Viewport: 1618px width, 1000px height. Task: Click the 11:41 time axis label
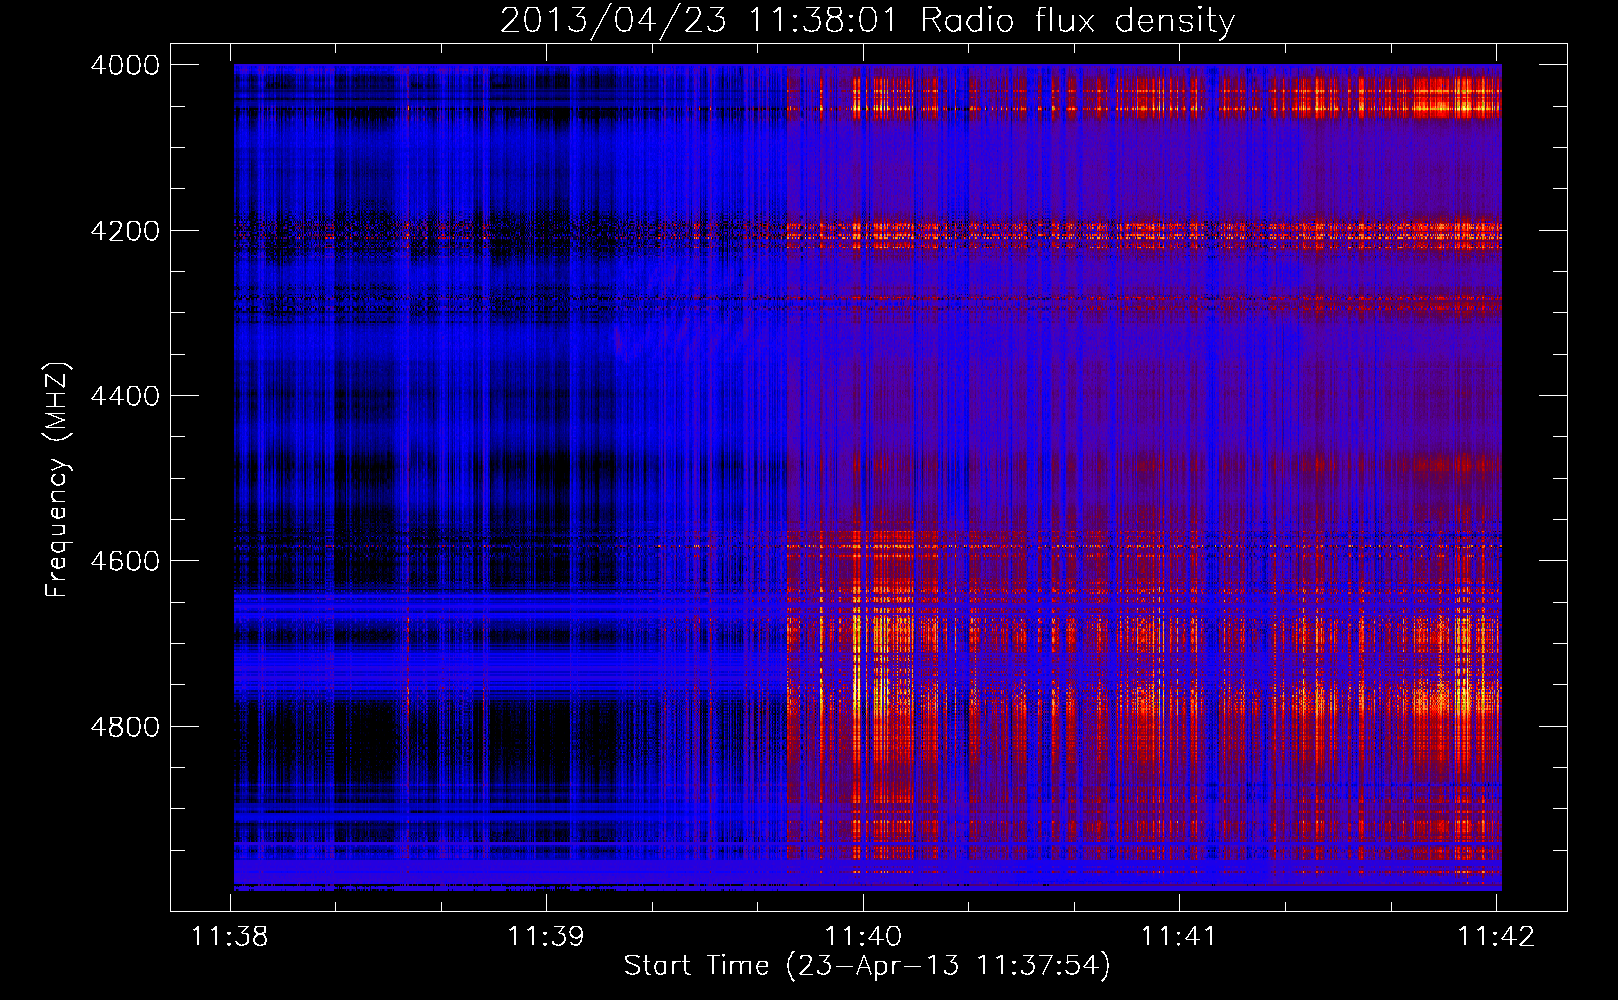pyautogui.click(x=1179, y=937)
